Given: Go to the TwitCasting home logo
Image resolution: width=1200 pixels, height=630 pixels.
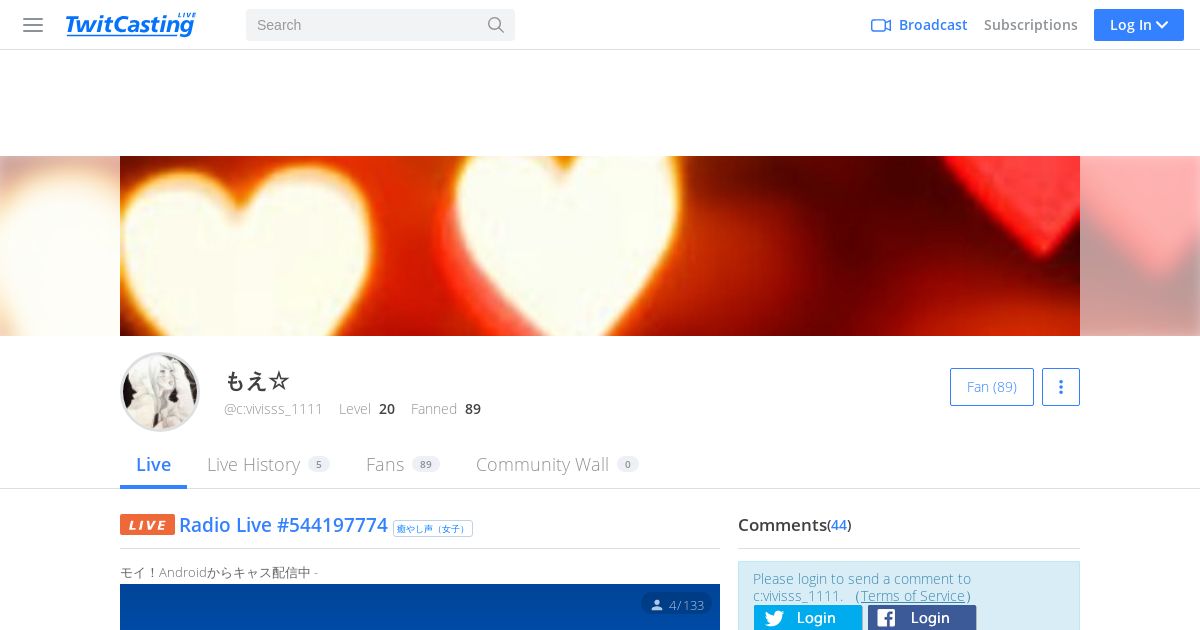Looking at the screenshot, I should [x=130, y=24].
